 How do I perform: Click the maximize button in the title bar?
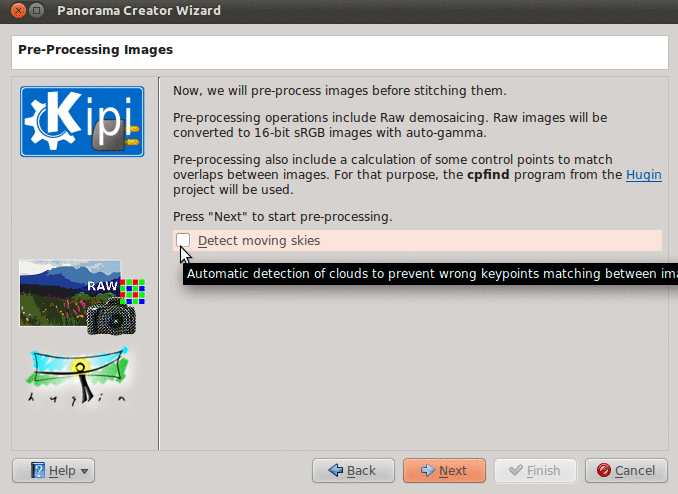(x=36, y=11)
